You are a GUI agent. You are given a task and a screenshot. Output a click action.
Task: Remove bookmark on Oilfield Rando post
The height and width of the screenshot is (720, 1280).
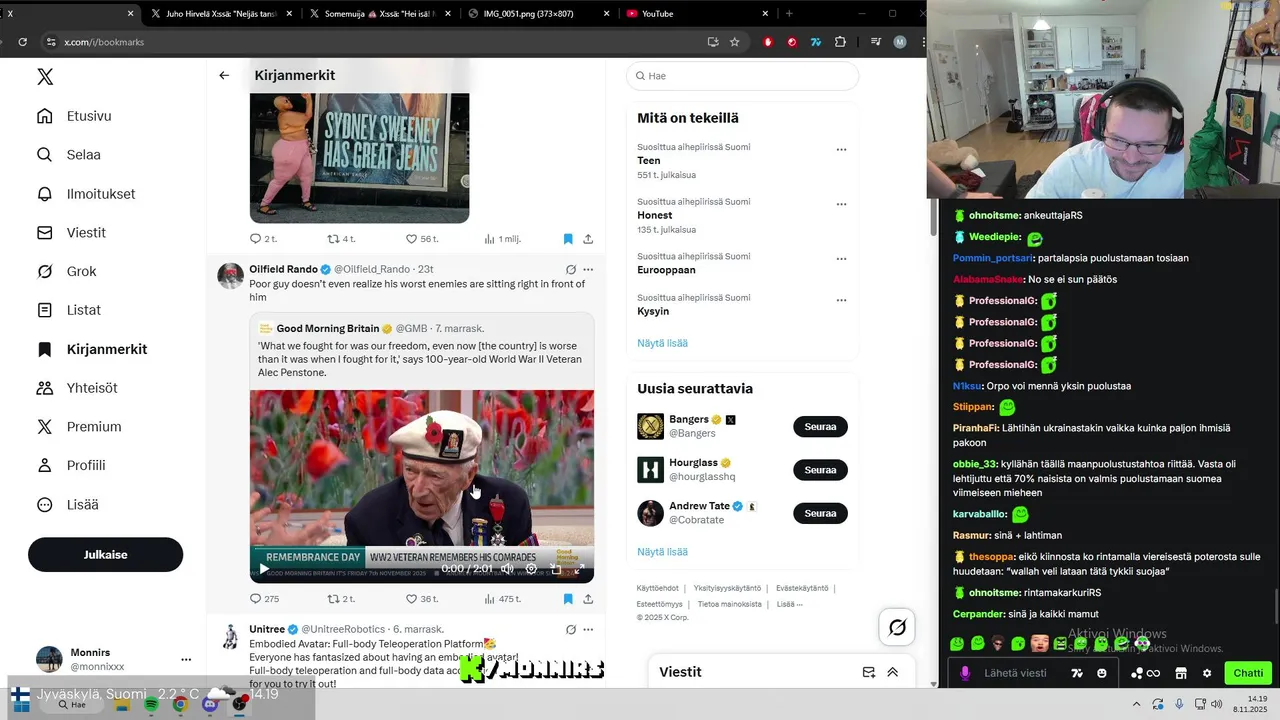pyautogui.click(x=568, y=599)
